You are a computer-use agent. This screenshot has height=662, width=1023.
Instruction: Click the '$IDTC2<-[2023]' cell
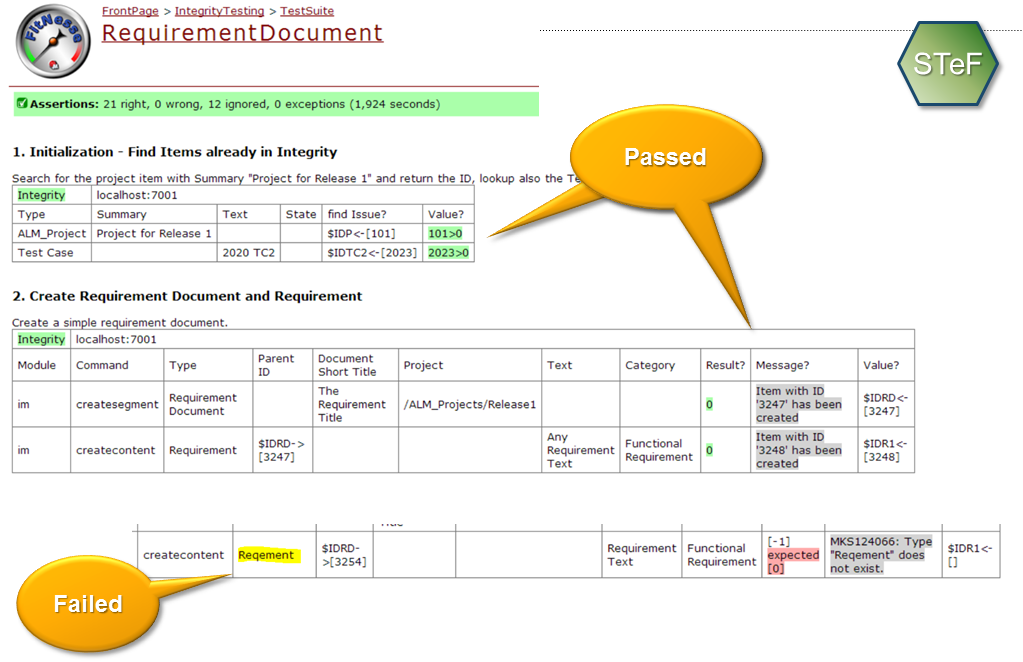click(x=373, y=252)
